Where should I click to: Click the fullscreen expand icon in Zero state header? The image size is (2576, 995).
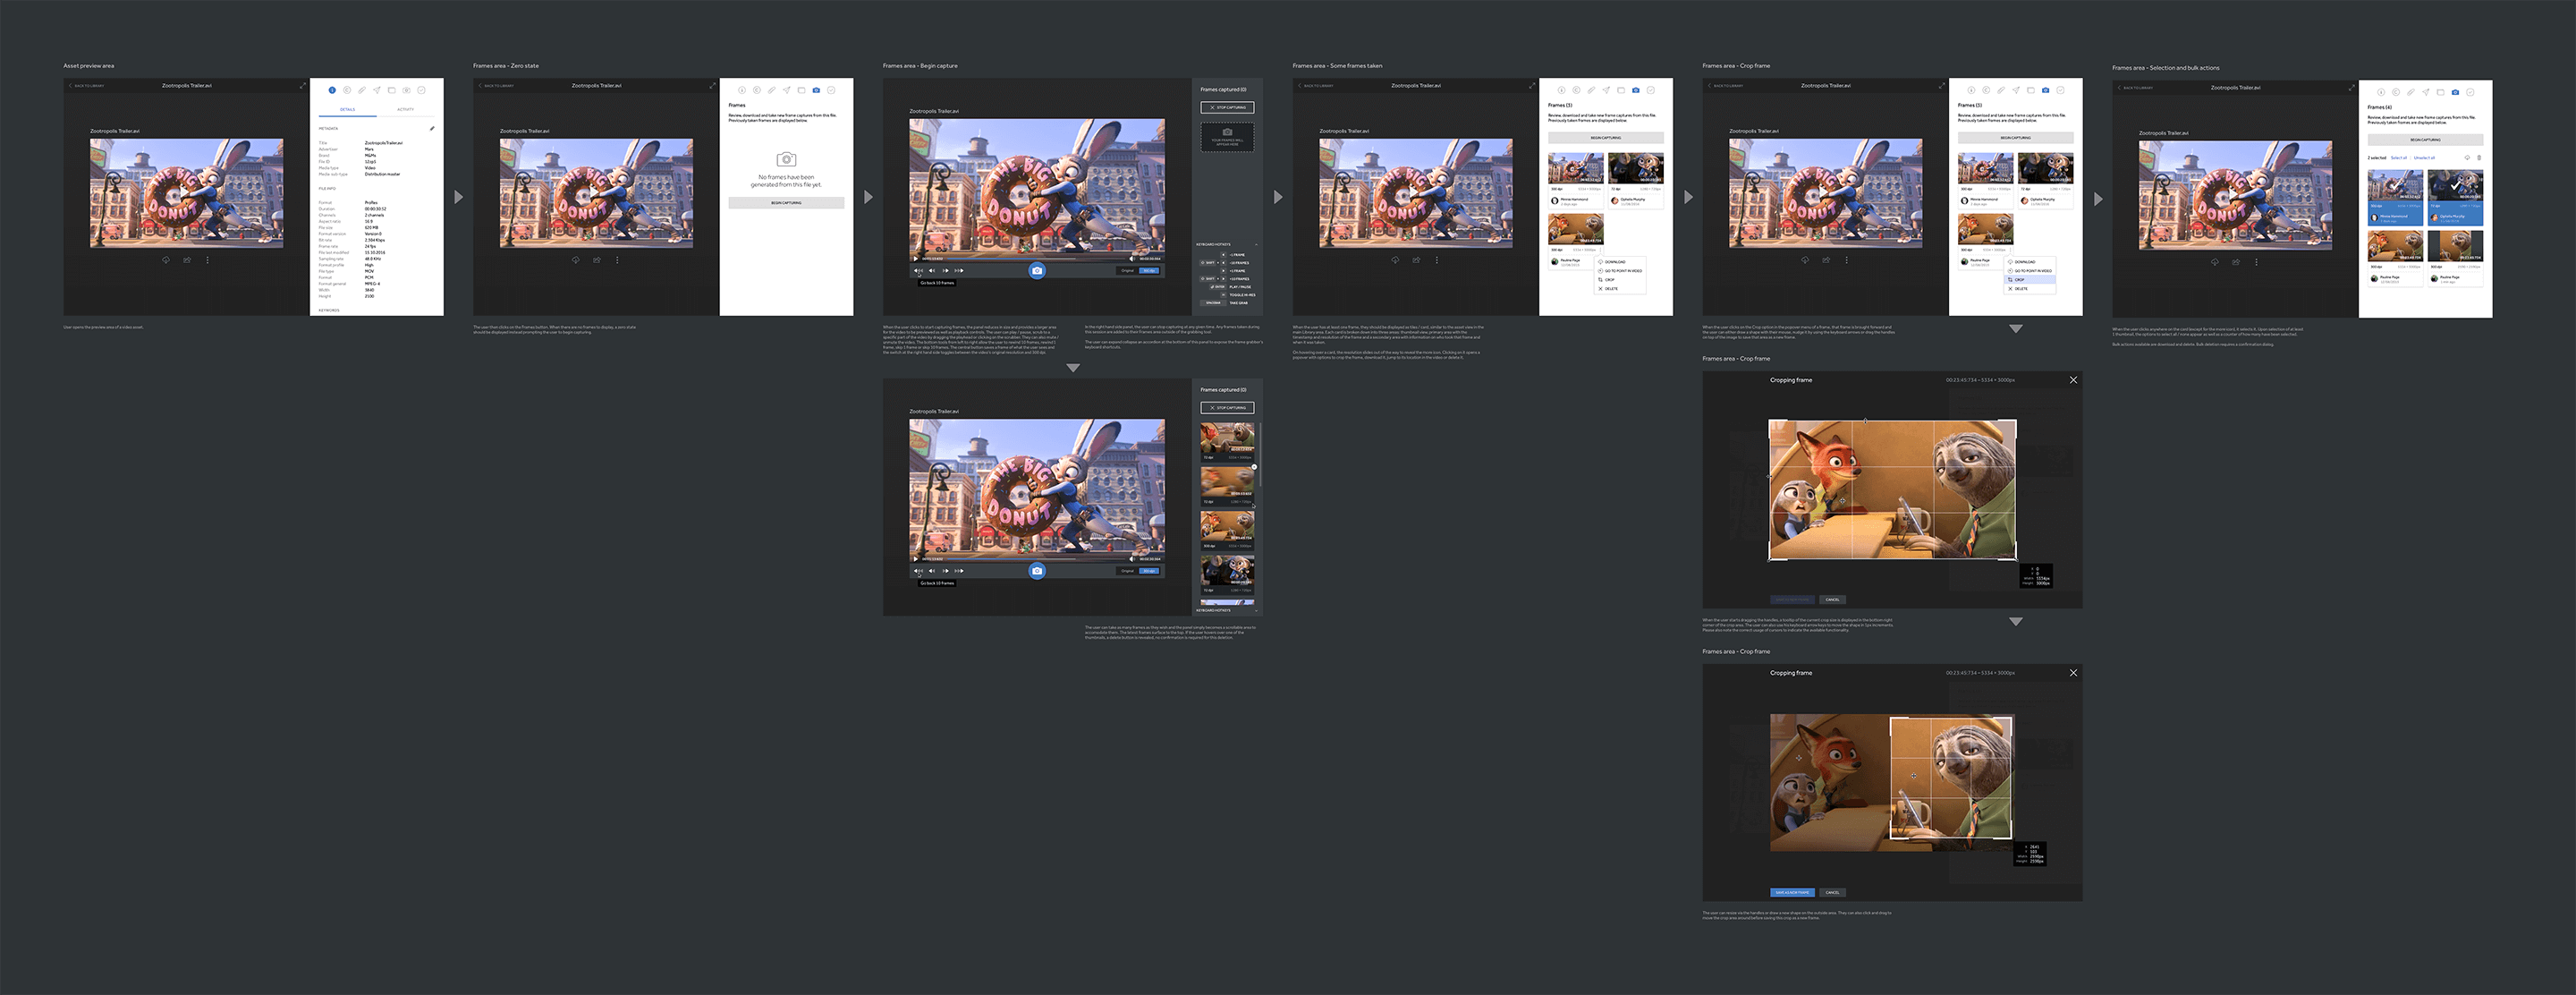pyautogui.click(x=713, y=86)
